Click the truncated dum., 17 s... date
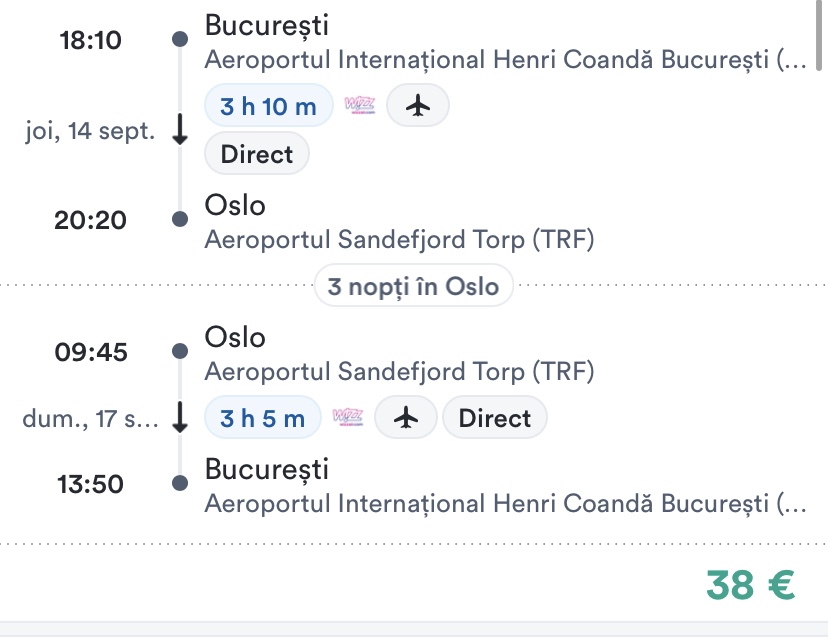This screenshot has width=828, height=638. tap(90, 419)
